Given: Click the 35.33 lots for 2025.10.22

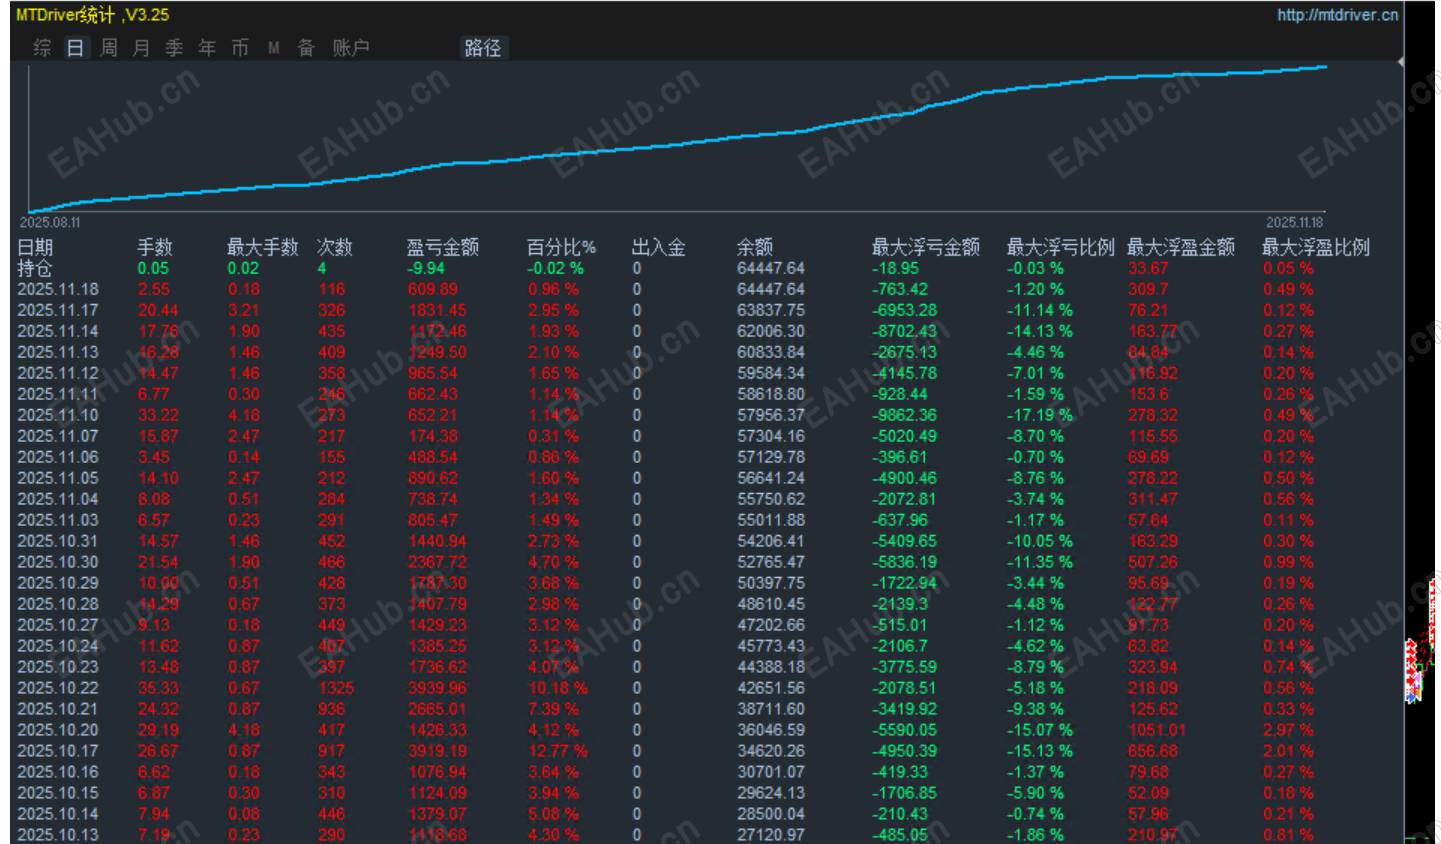Looking at the screenshot, I should coord(159,688).
